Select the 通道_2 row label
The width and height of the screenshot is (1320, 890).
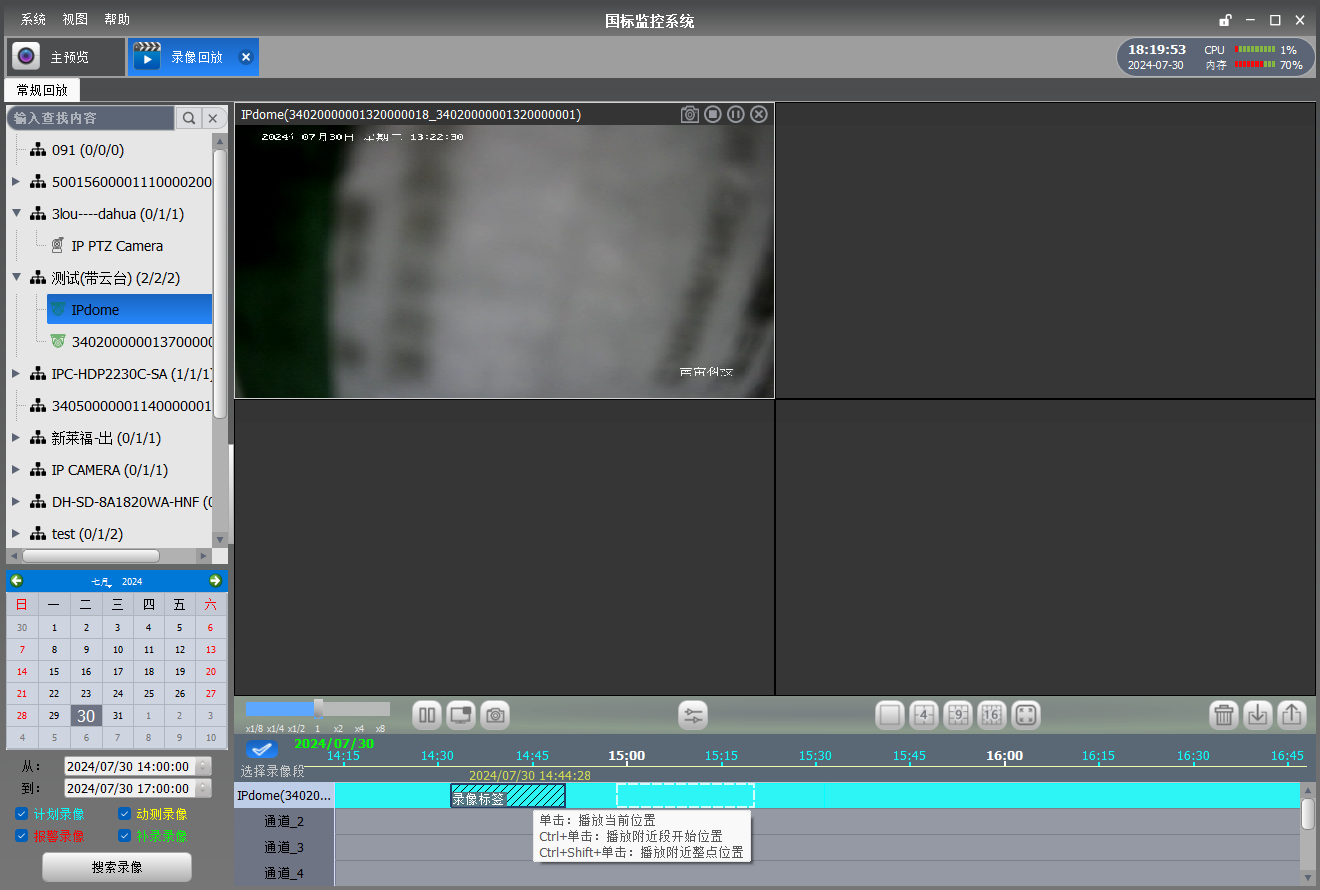click(x=284, y=822)
